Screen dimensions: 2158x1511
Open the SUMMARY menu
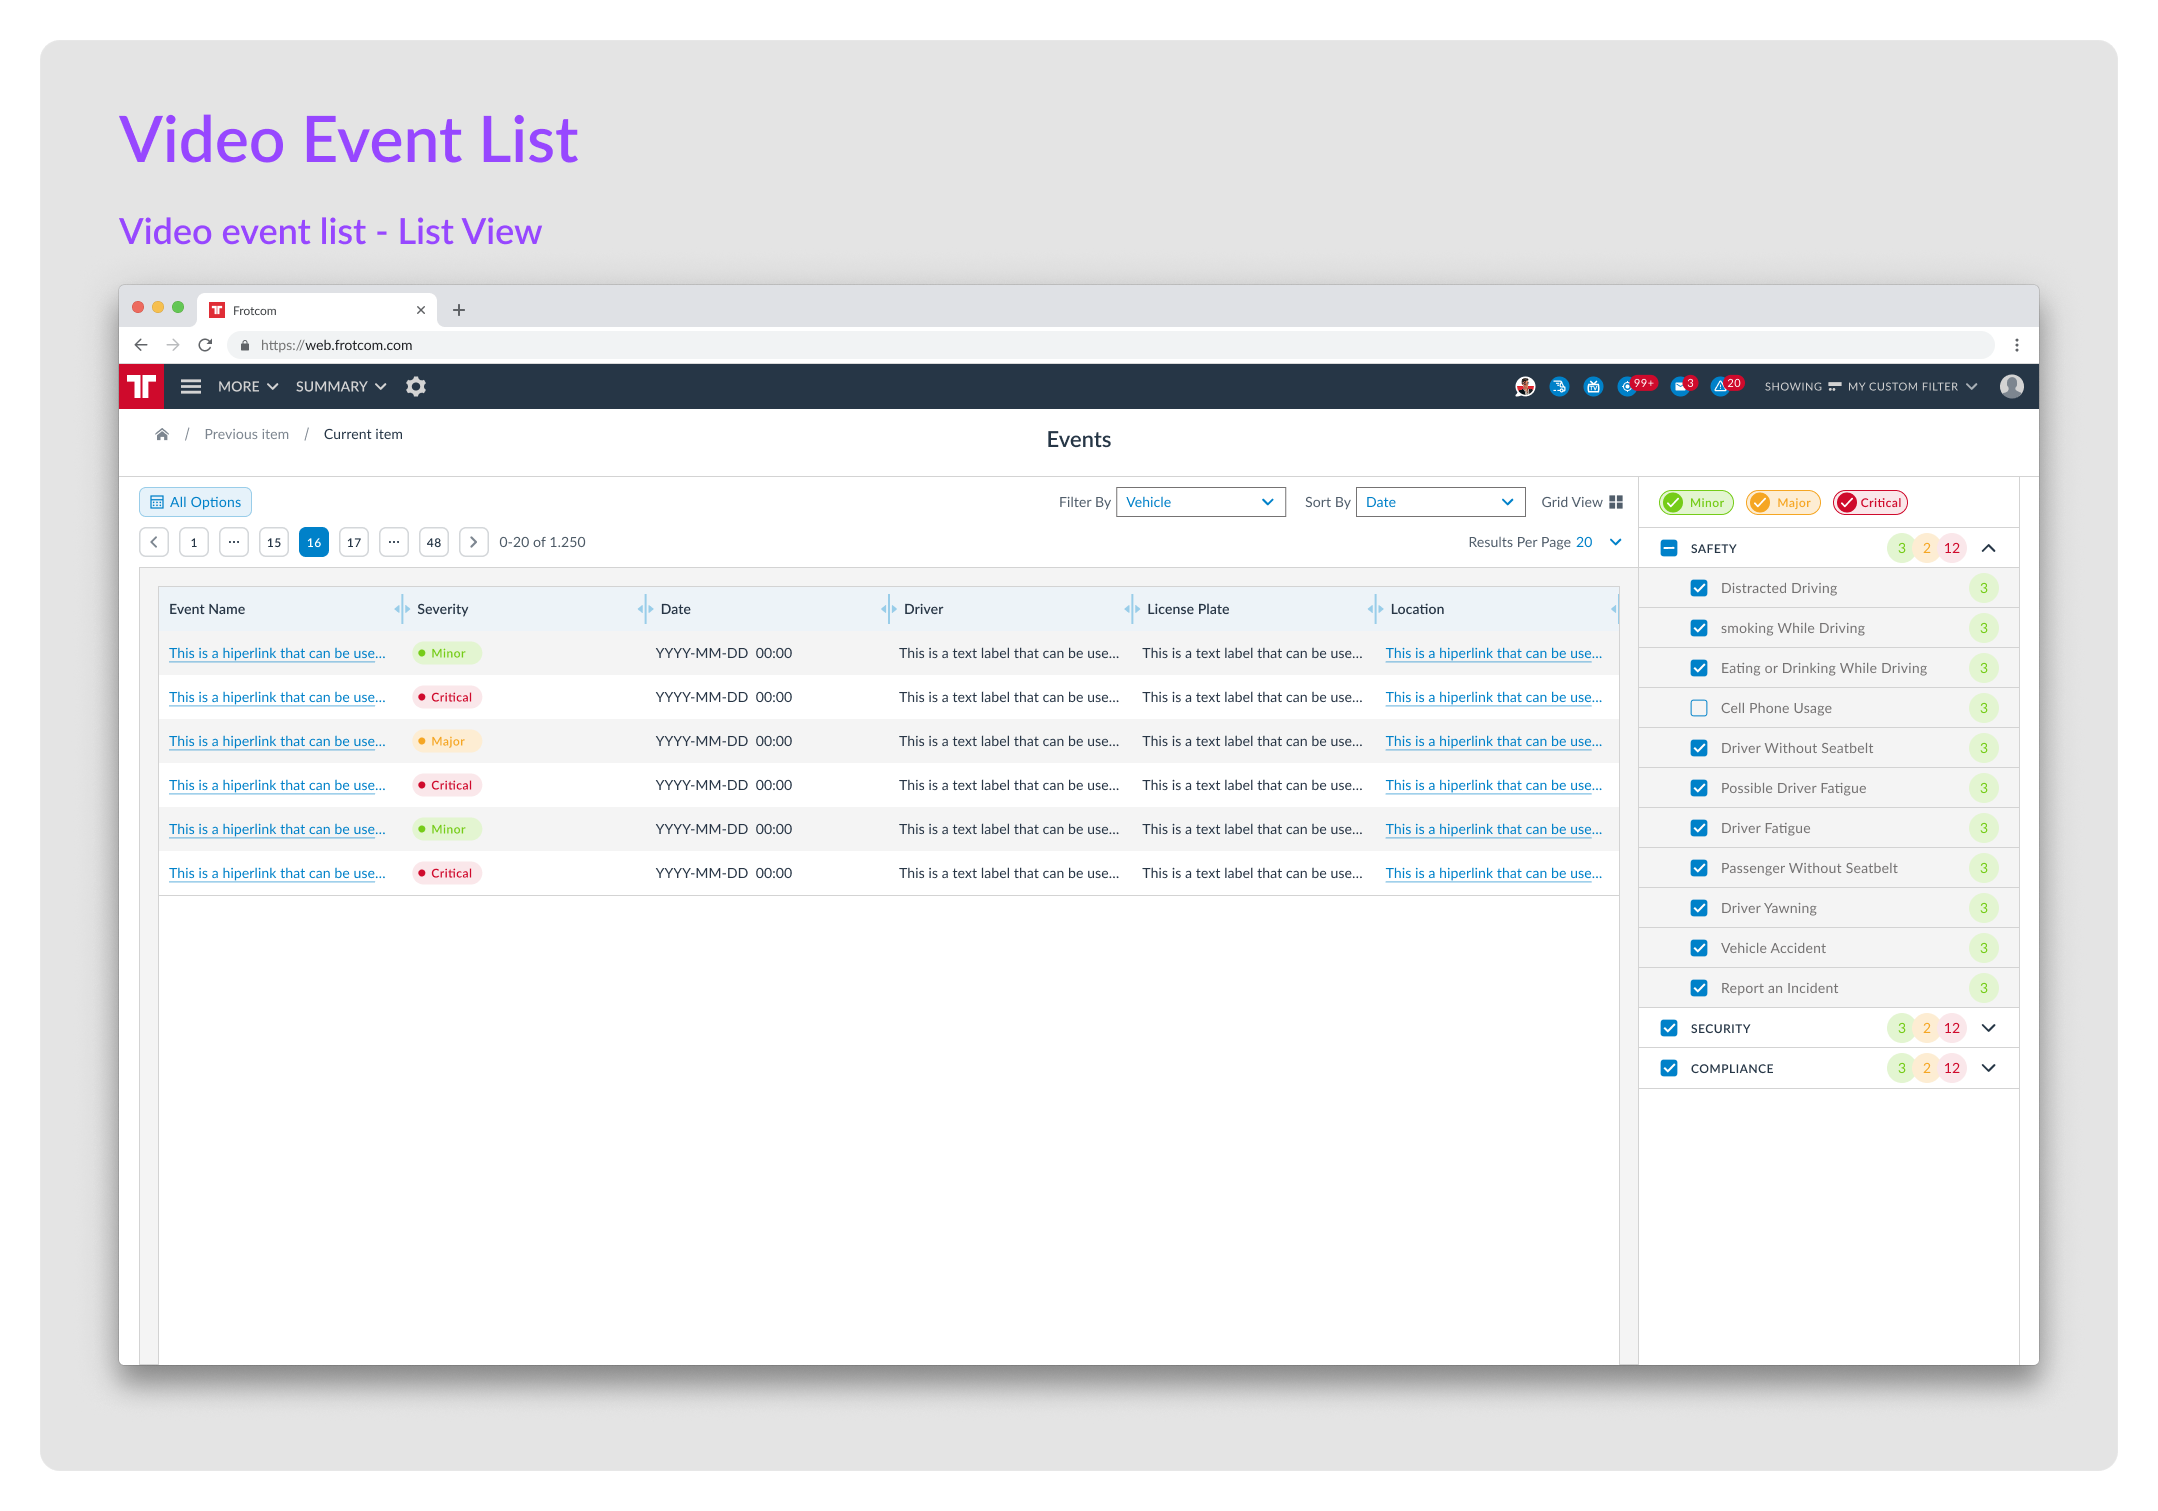click(x=341, y=386)
